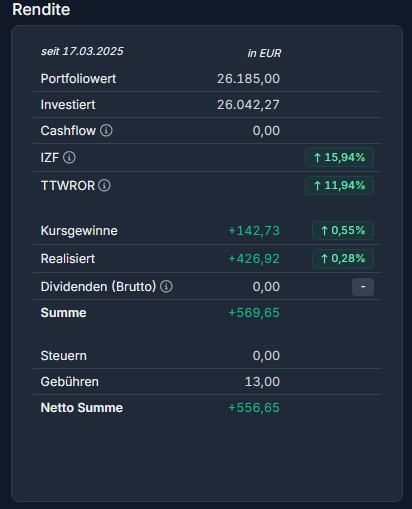The width and height of the screenshot is (412, 509).
Task: Select the Portfoliowert value 26.185,00
Action: [x=248, y=79]
